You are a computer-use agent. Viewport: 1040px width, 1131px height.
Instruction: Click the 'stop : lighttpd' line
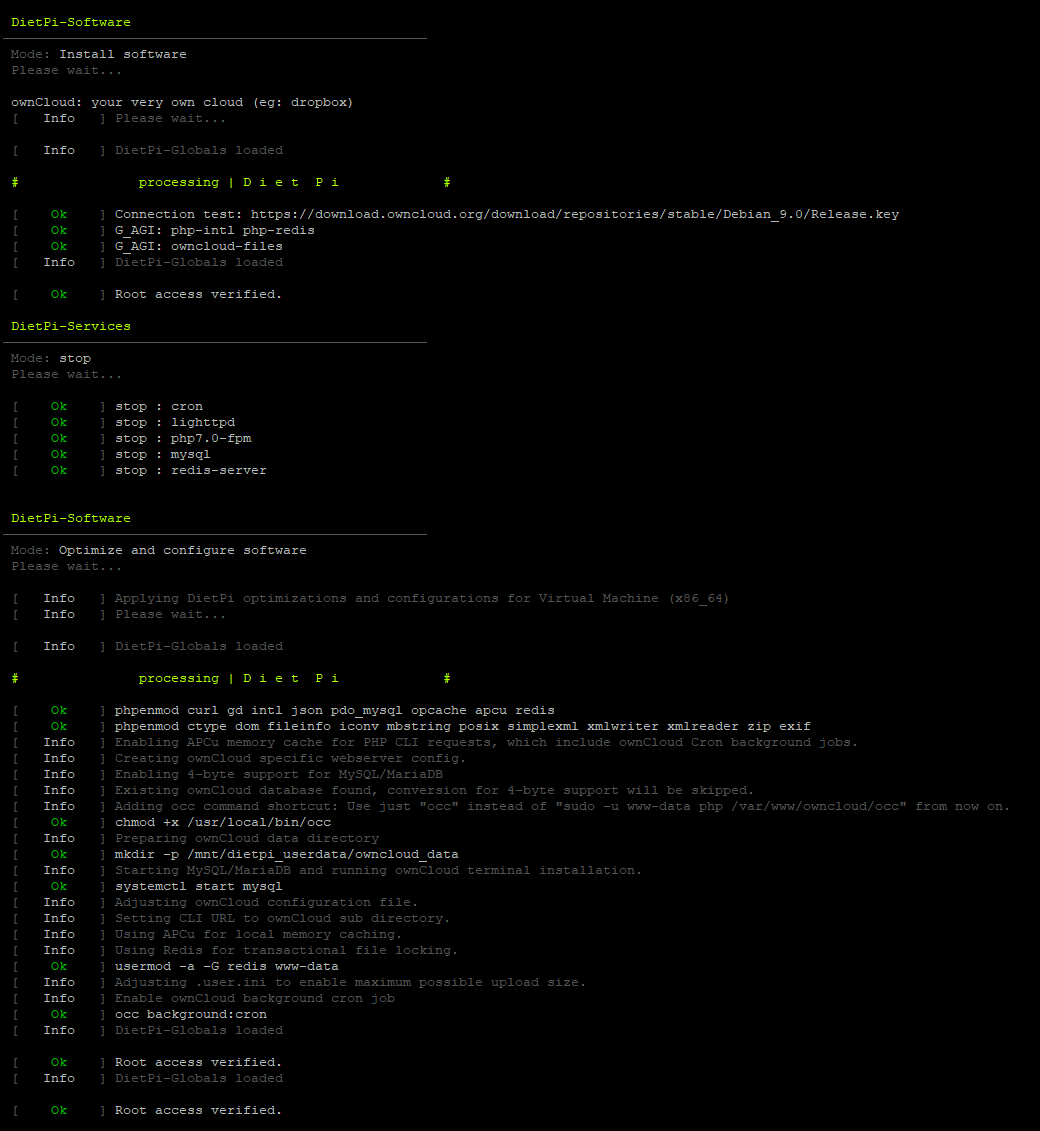175,423
